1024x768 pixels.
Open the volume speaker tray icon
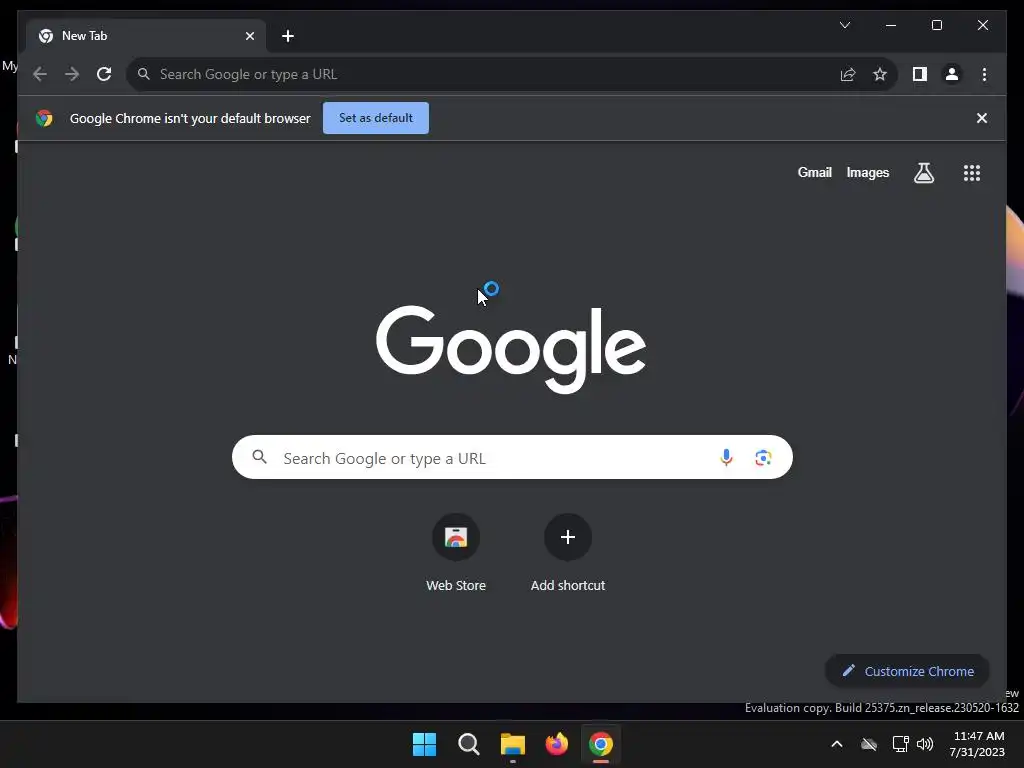[x=925, y=744]
